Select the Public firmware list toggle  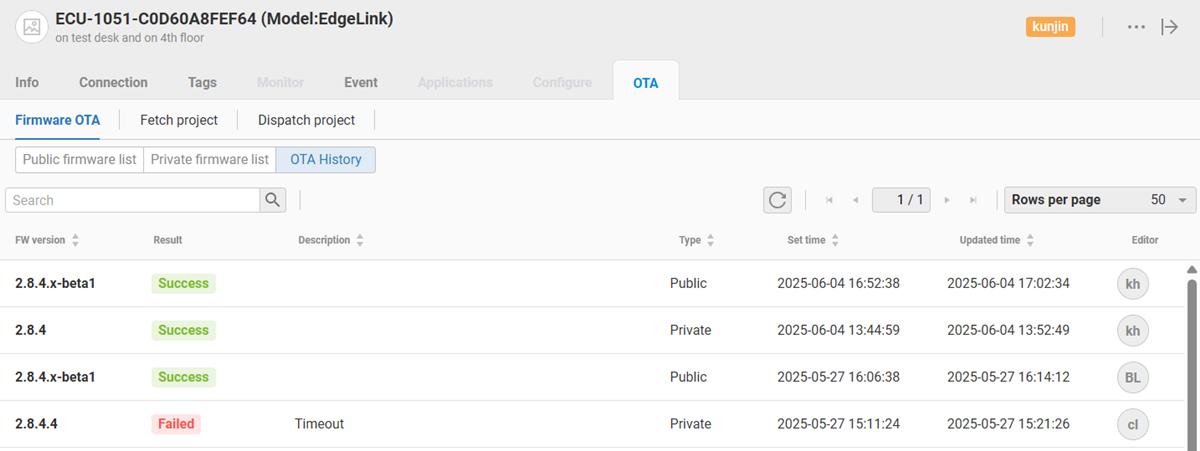click(x=79, y=160)
